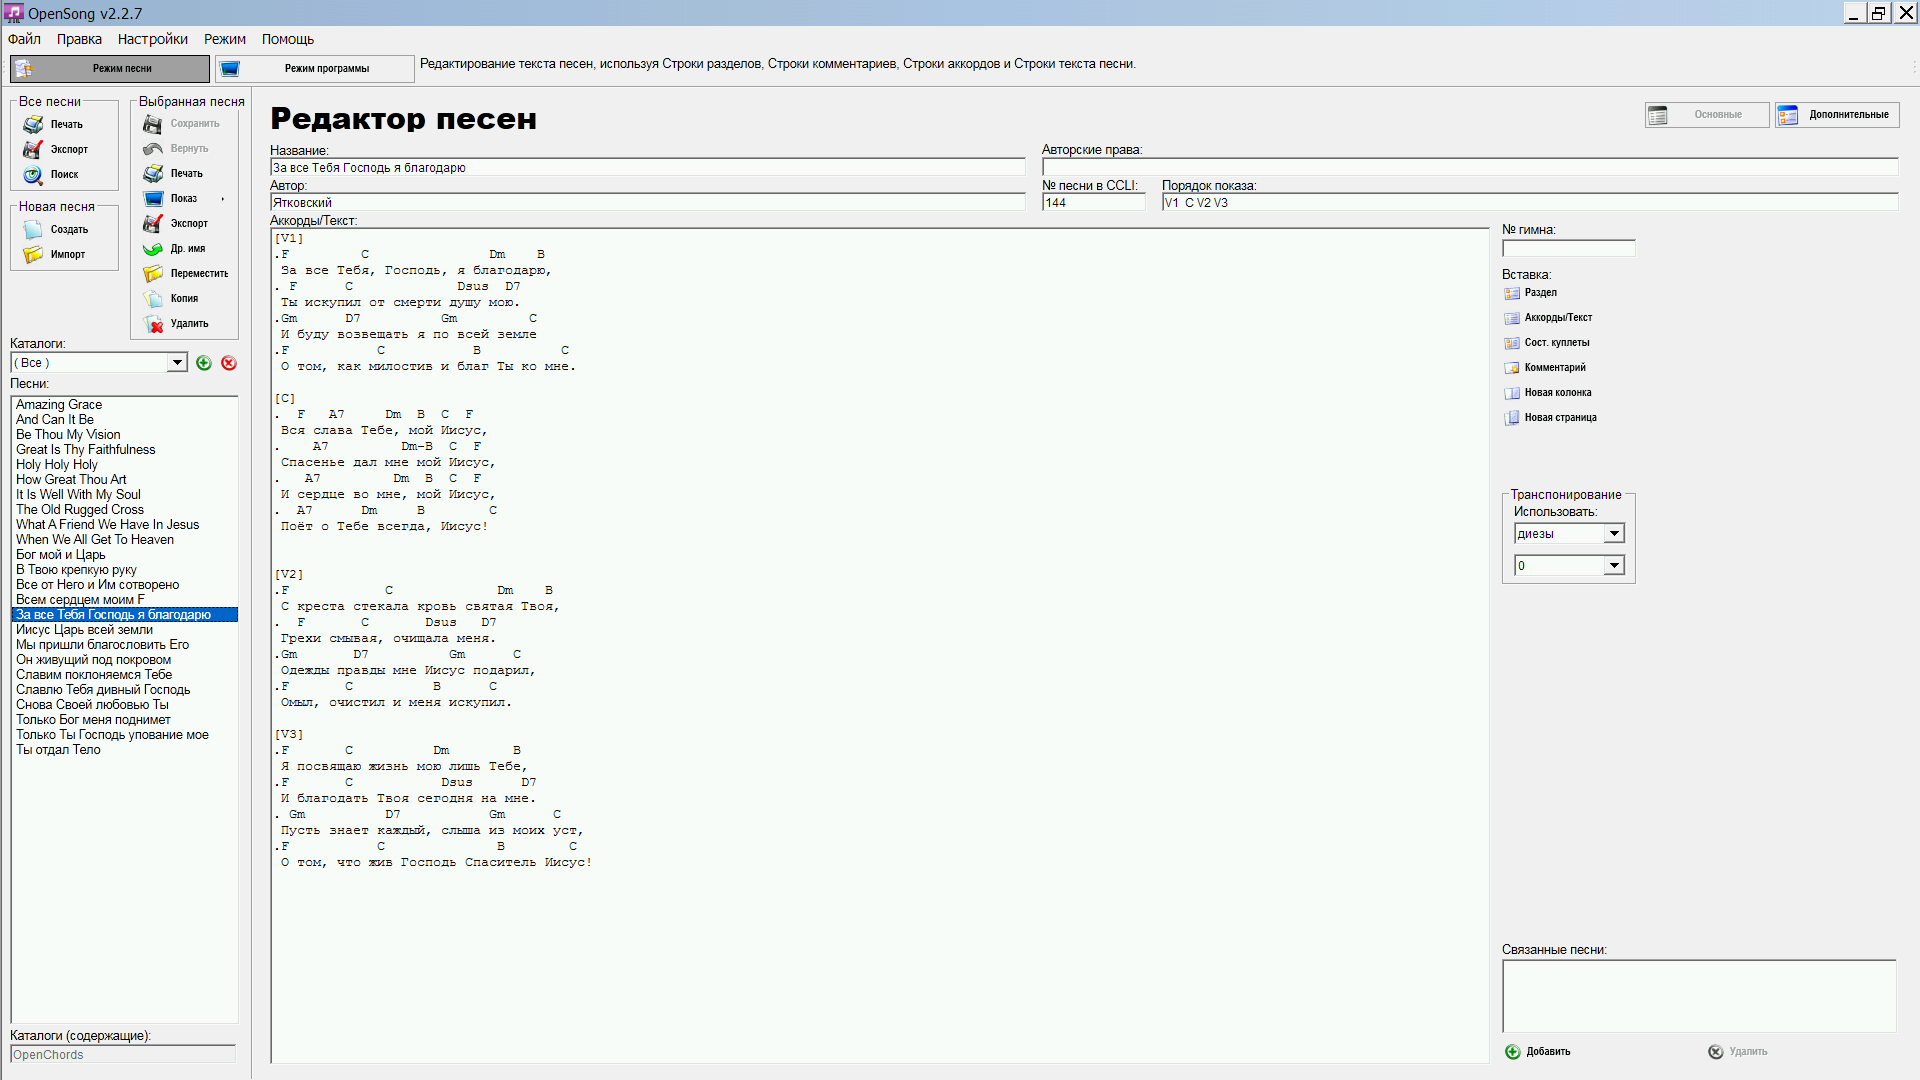Remove catalog with the red X icon
The width and height of the screenshot is (1920, 1080).
229,363
